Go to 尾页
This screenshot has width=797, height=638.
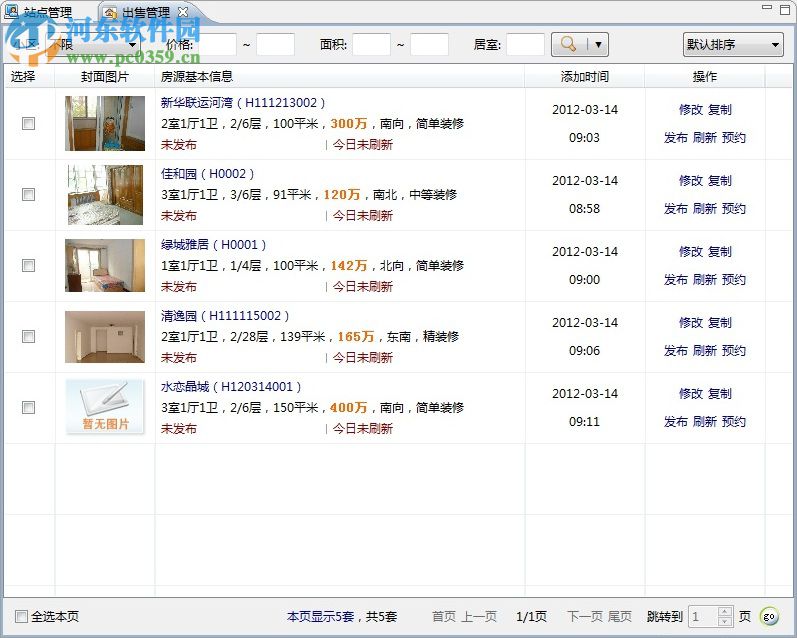620,617
